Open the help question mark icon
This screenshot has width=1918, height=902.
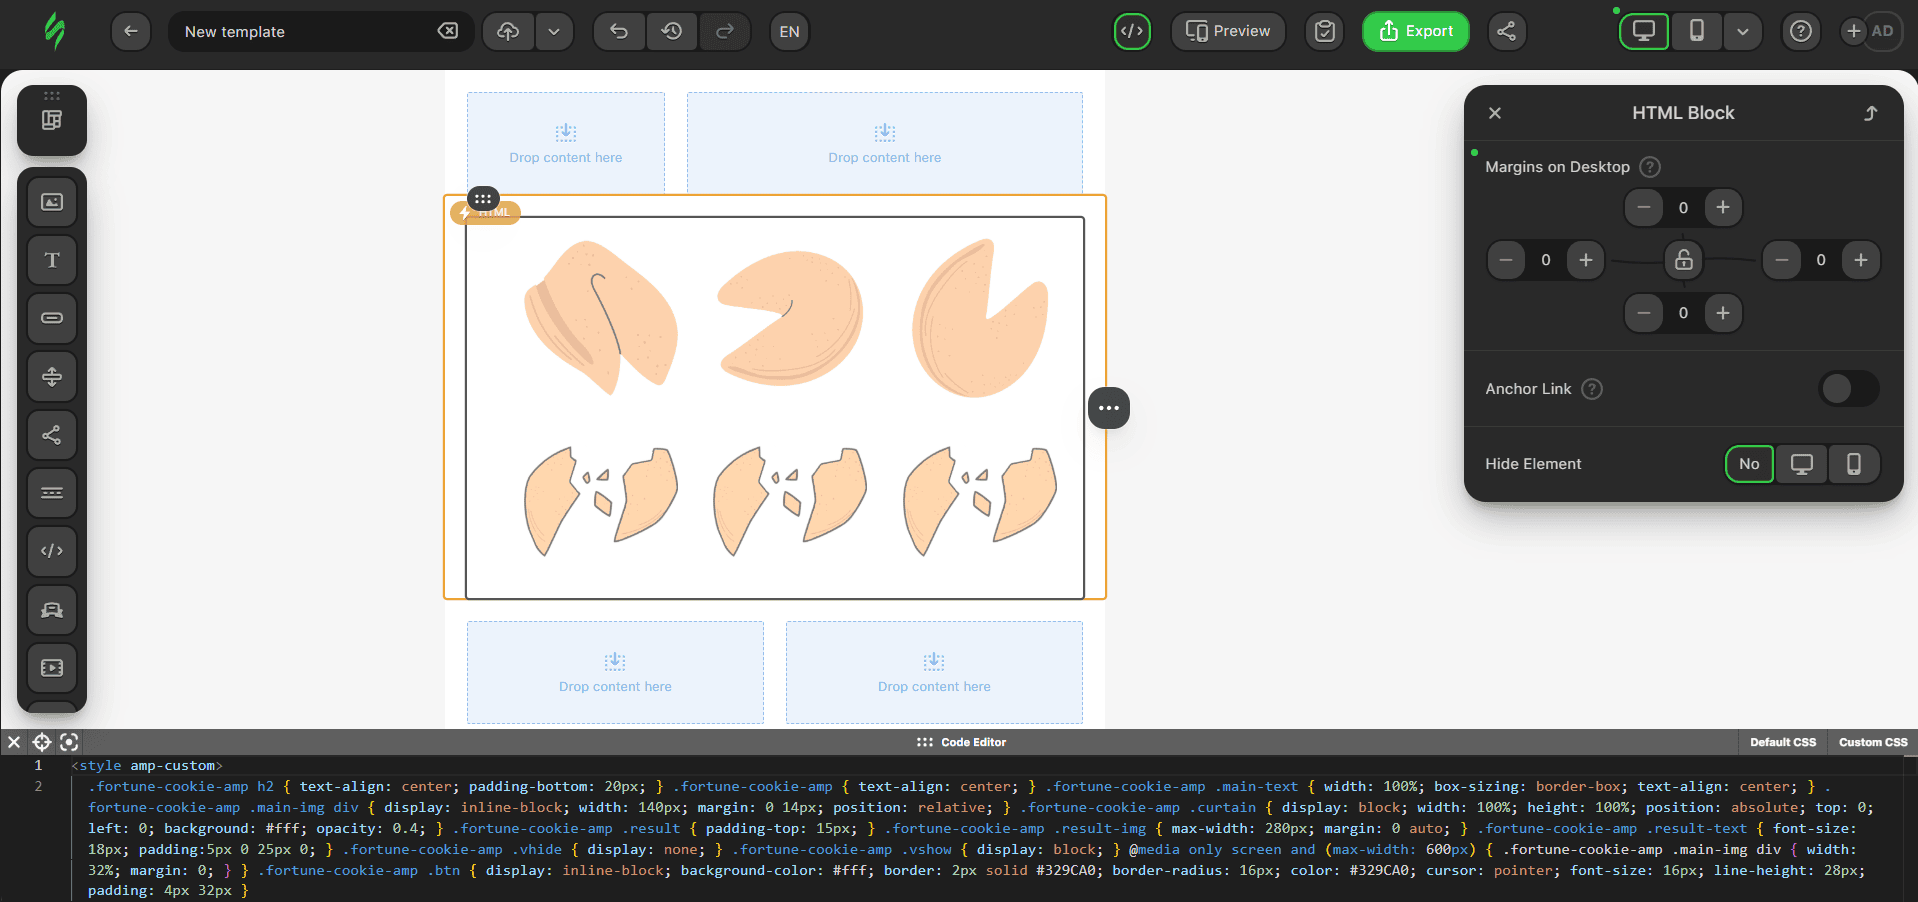click(1800, 31)
